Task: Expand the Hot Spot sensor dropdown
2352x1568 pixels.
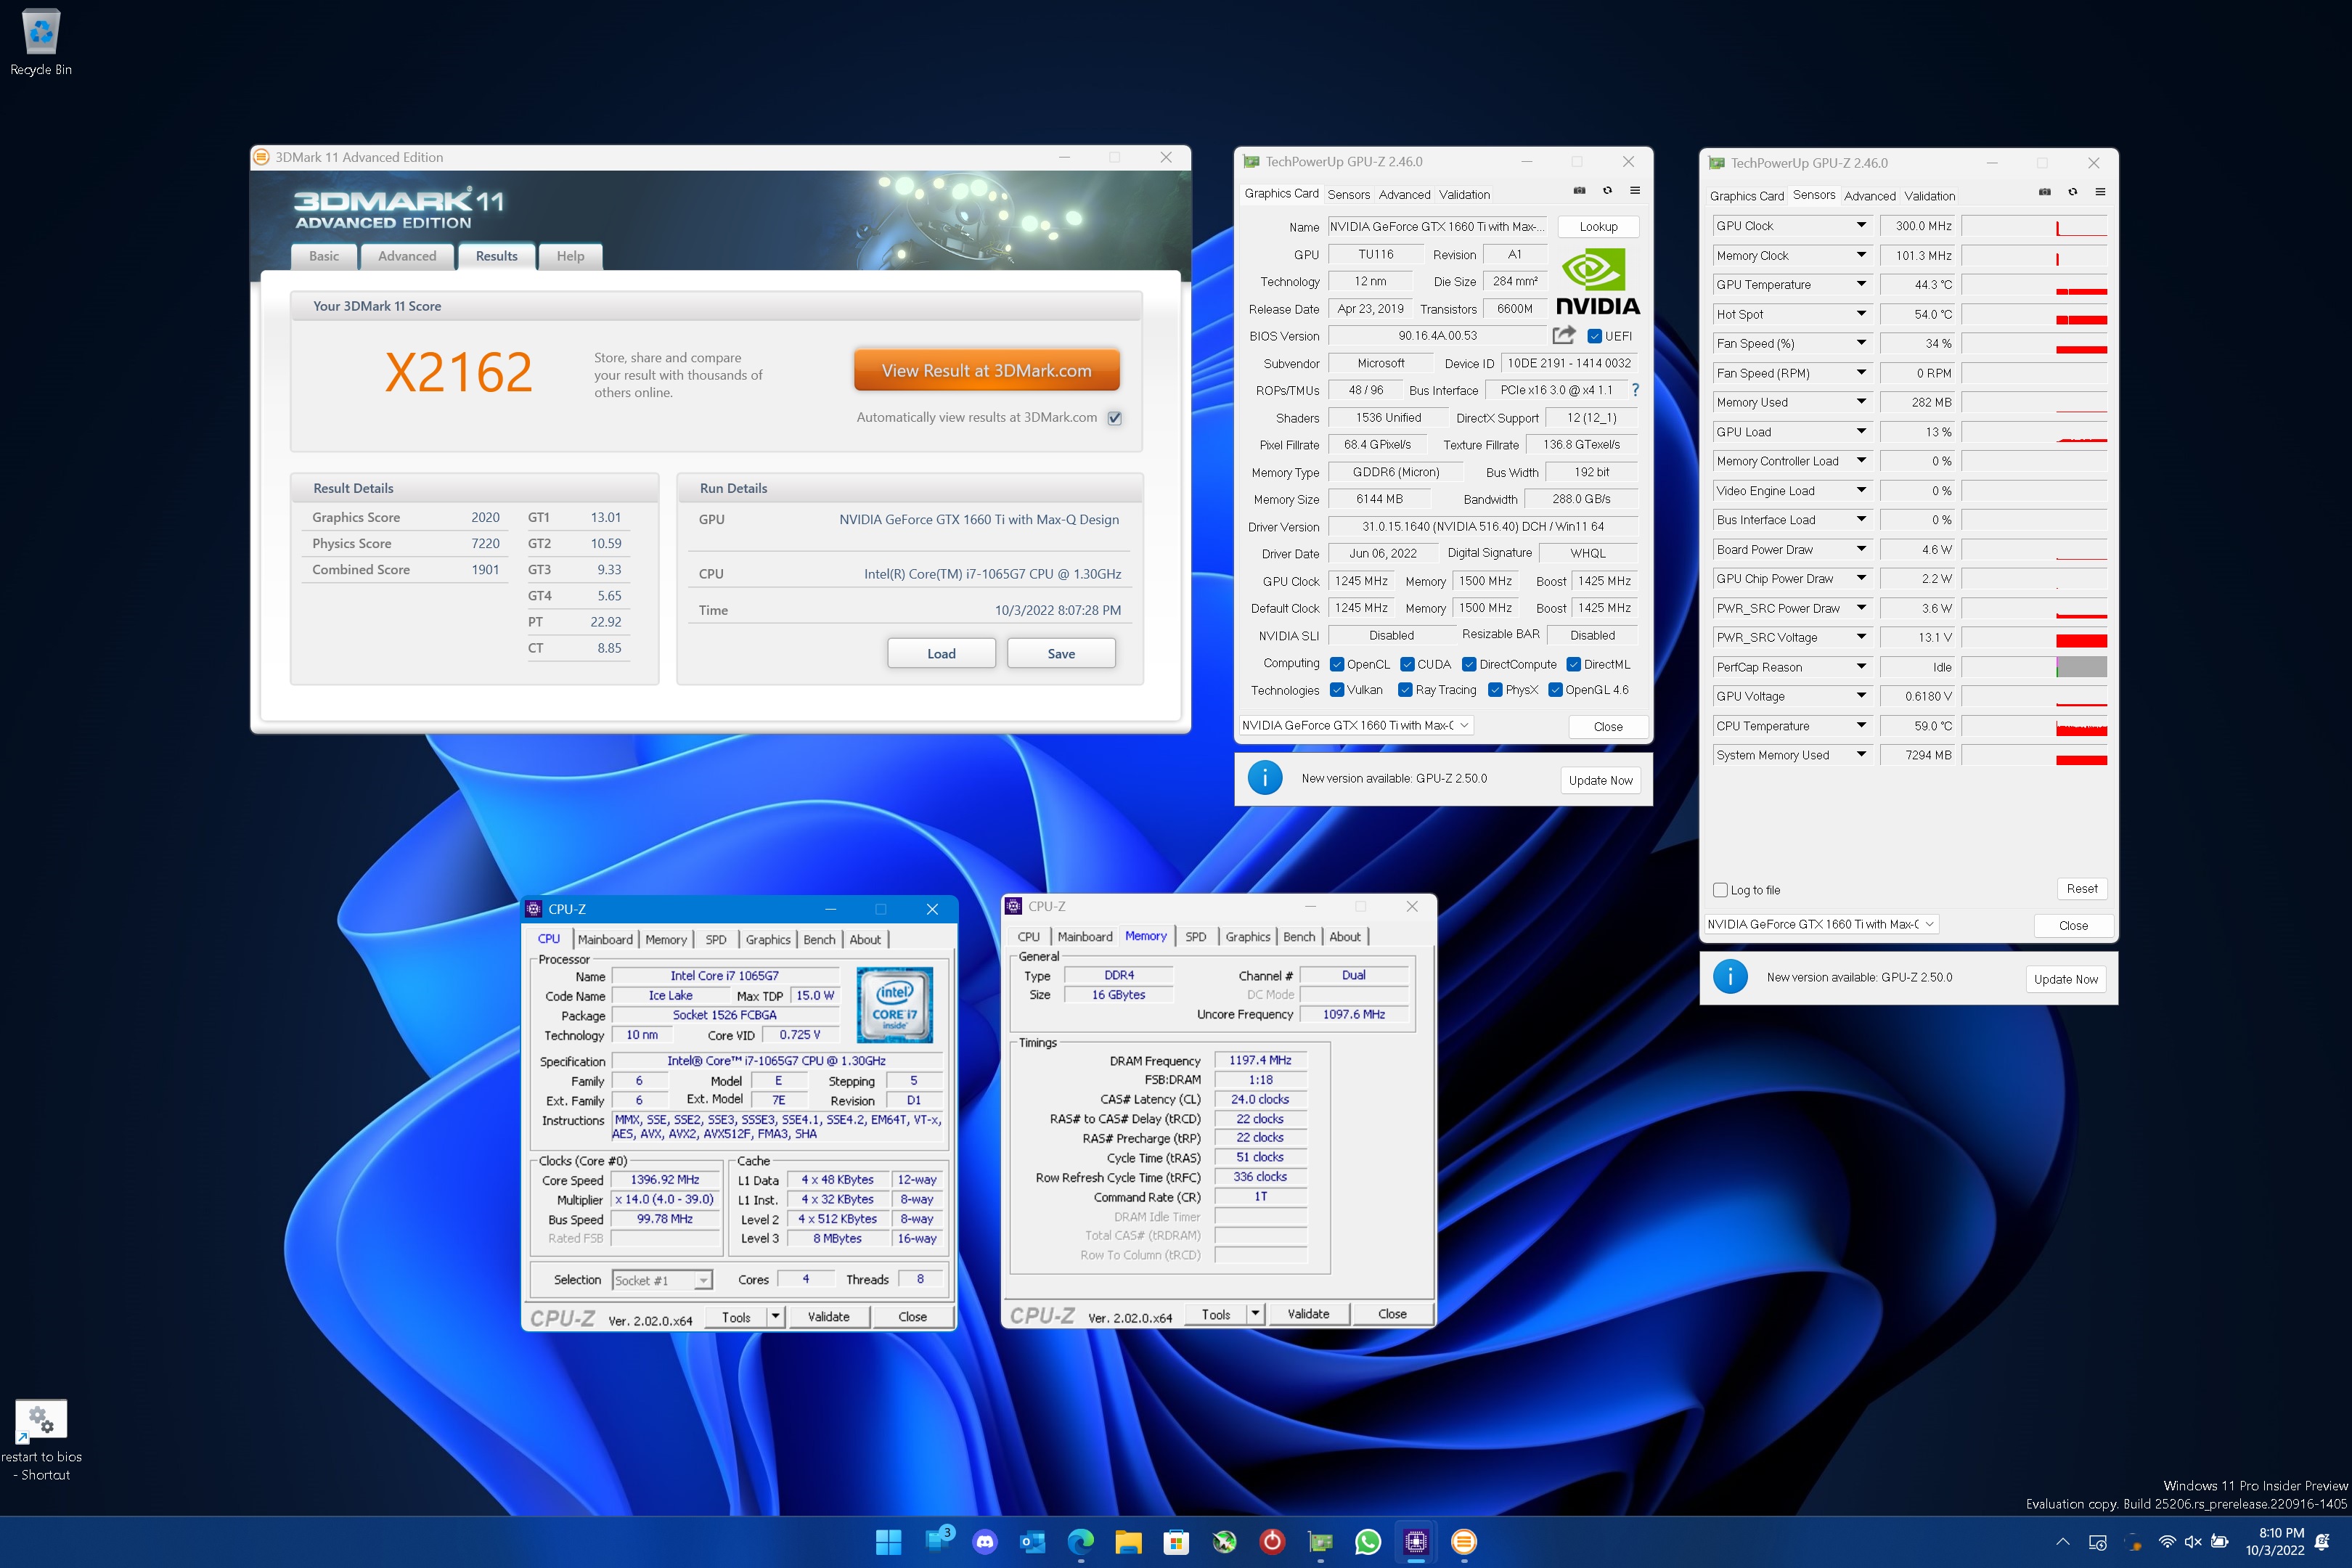Action: [x=1861, y=314]
